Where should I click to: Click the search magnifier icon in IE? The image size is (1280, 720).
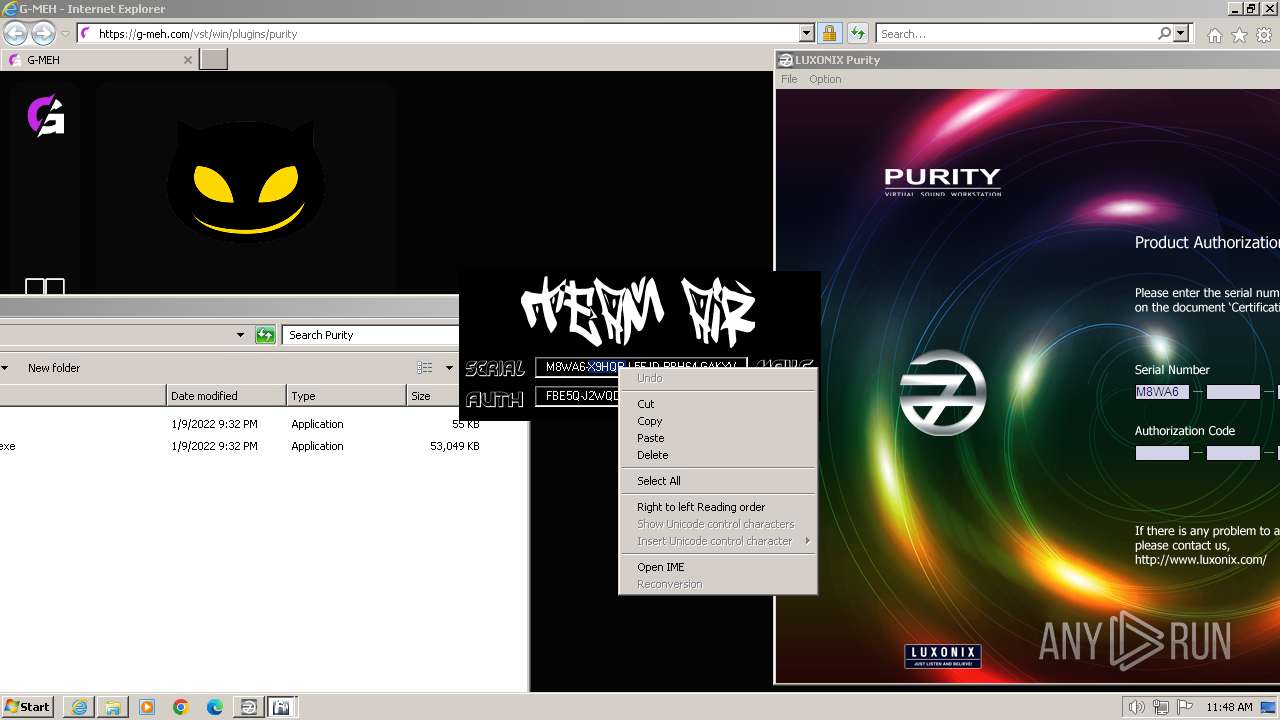pyautogui.click(x=1164, y=33)
